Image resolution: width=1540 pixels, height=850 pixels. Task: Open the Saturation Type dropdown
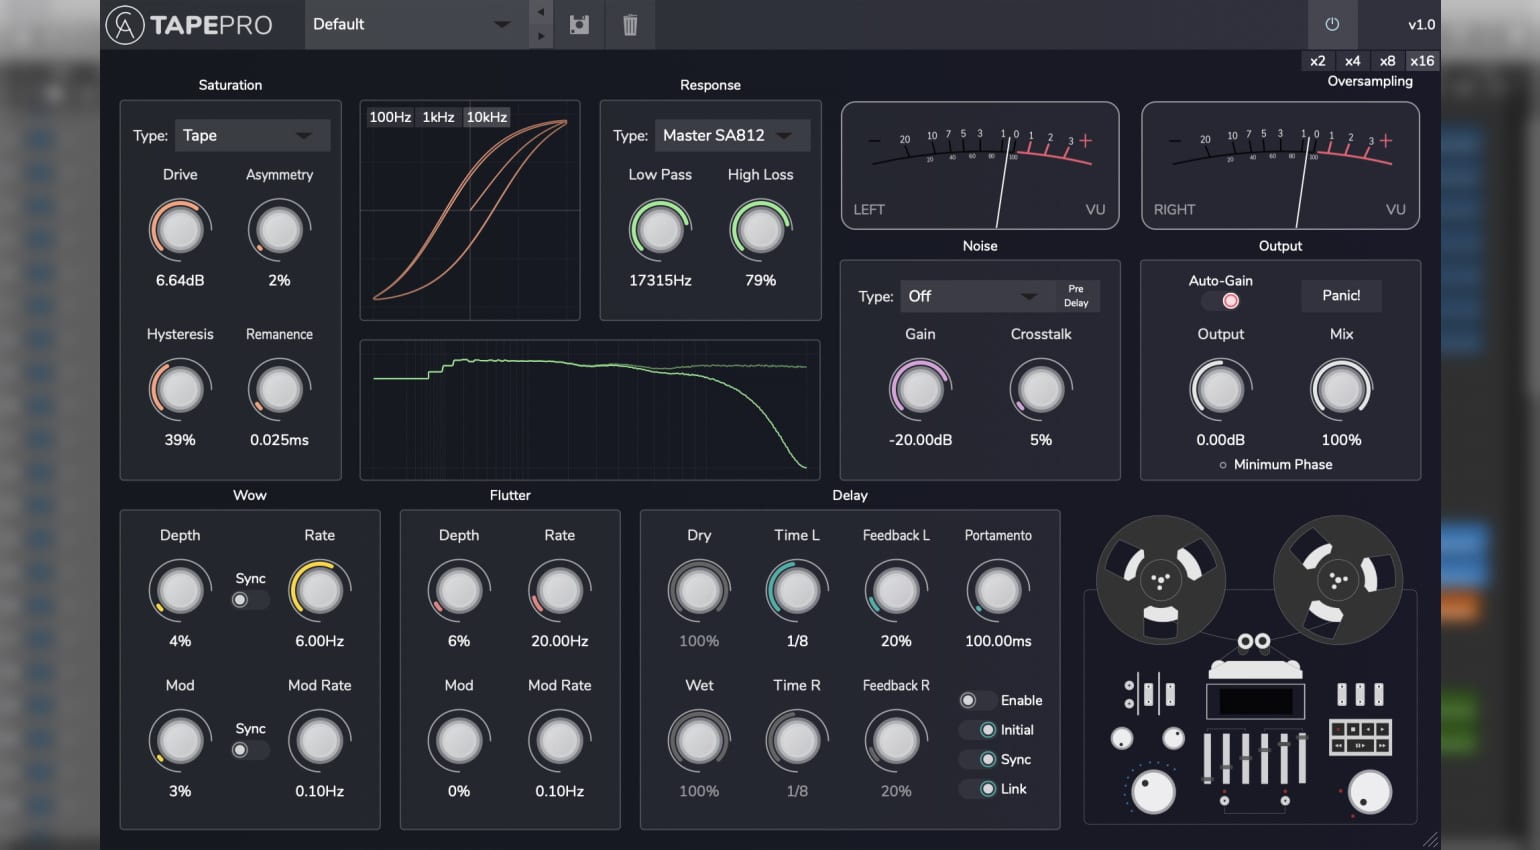[252, 135]
